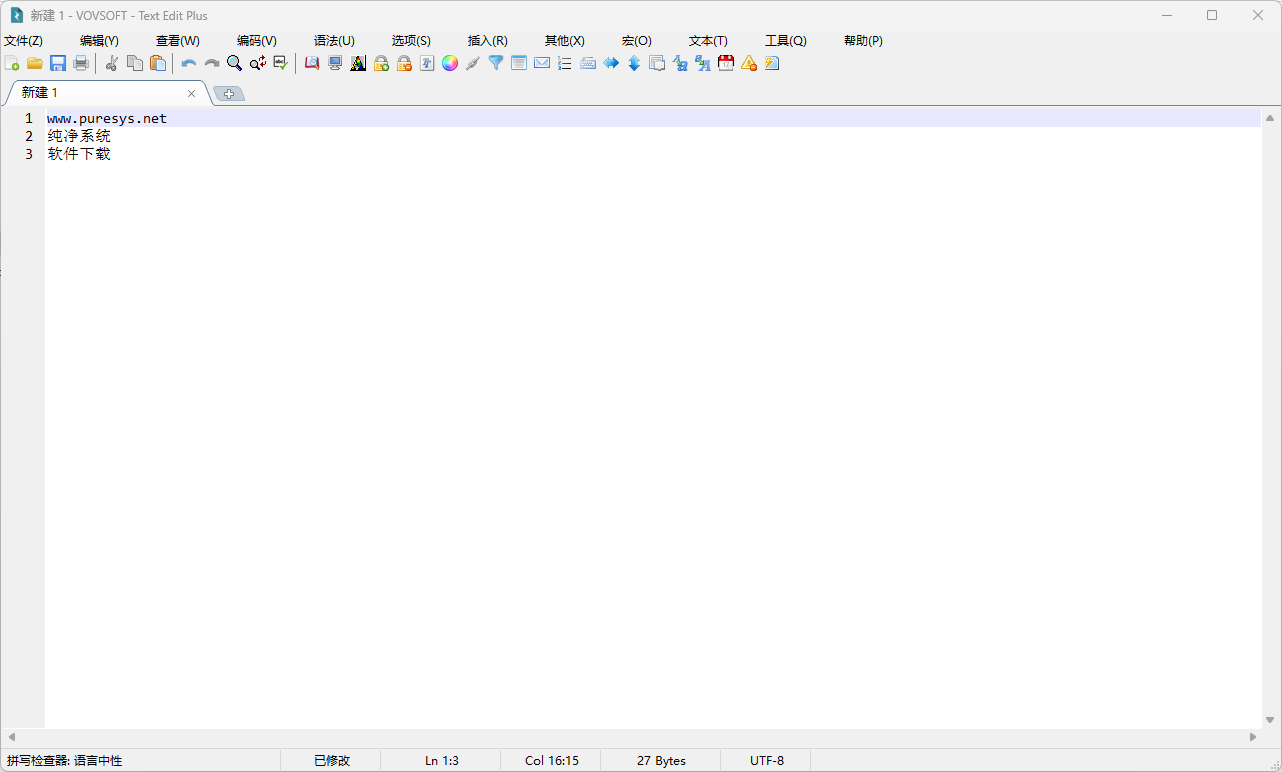1282x772 pixels.
Task: Cut the selected text
Action: (111, 63)
